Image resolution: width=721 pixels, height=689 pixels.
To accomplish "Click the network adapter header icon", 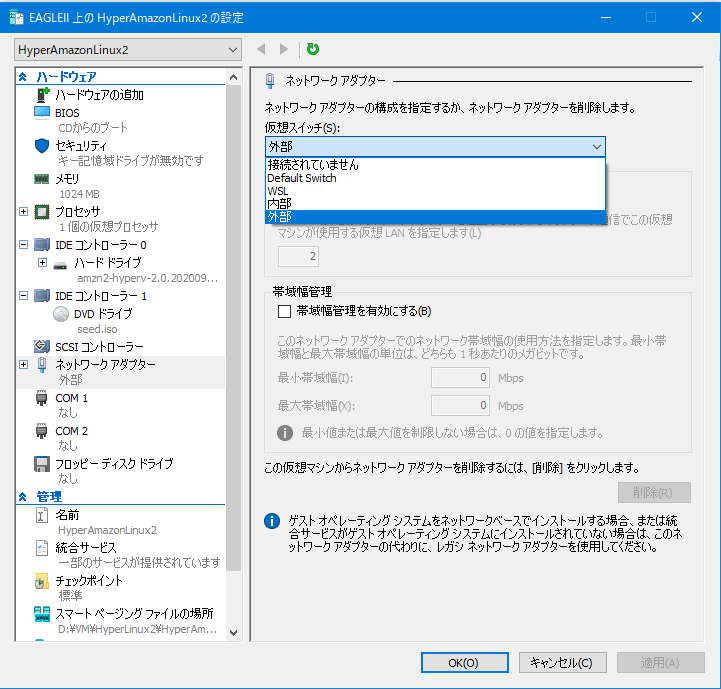I will coord(270,81).
